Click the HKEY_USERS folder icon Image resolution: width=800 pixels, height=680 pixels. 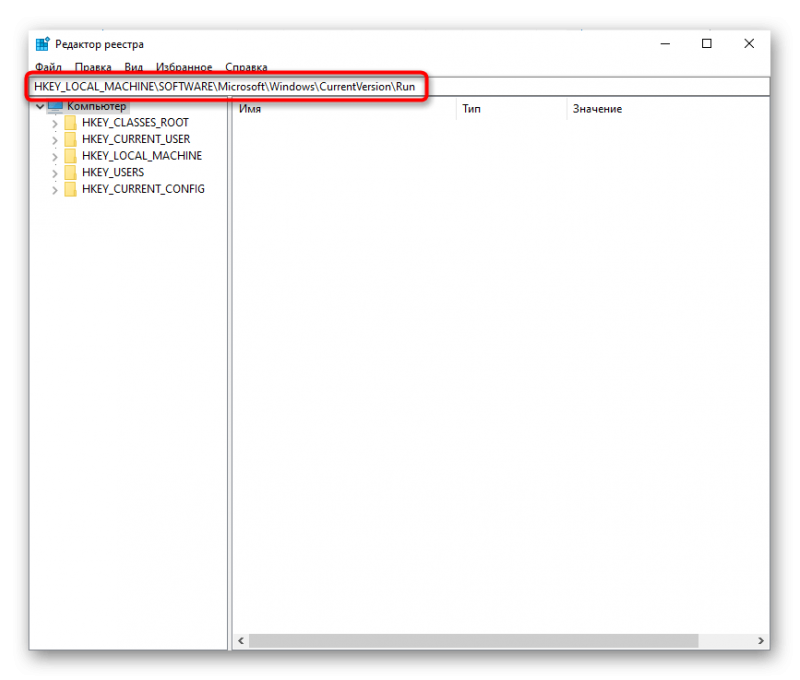pyautogui.click(x=70, y=172)
